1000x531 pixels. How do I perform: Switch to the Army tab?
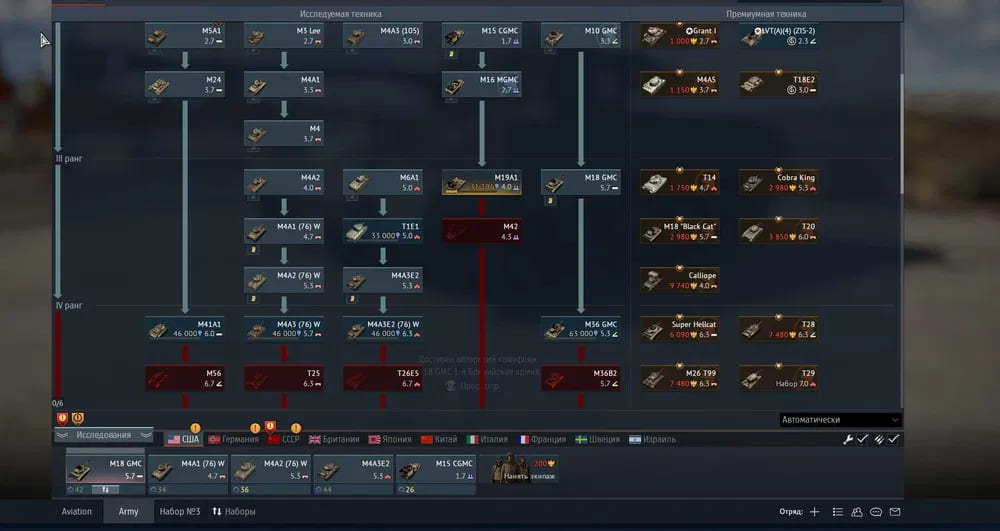coord(128,512)
